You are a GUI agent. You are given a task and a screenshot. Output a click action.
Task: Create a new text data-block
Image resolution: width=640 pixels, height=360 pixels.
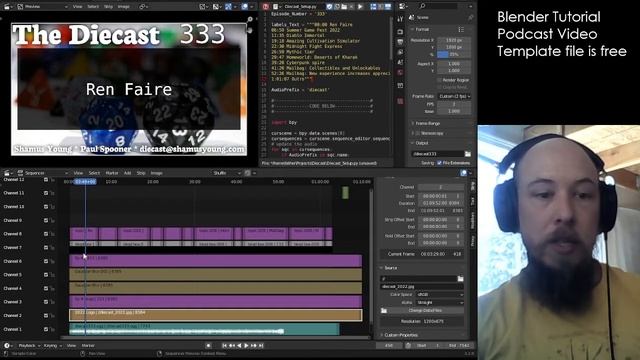(337, 7)
